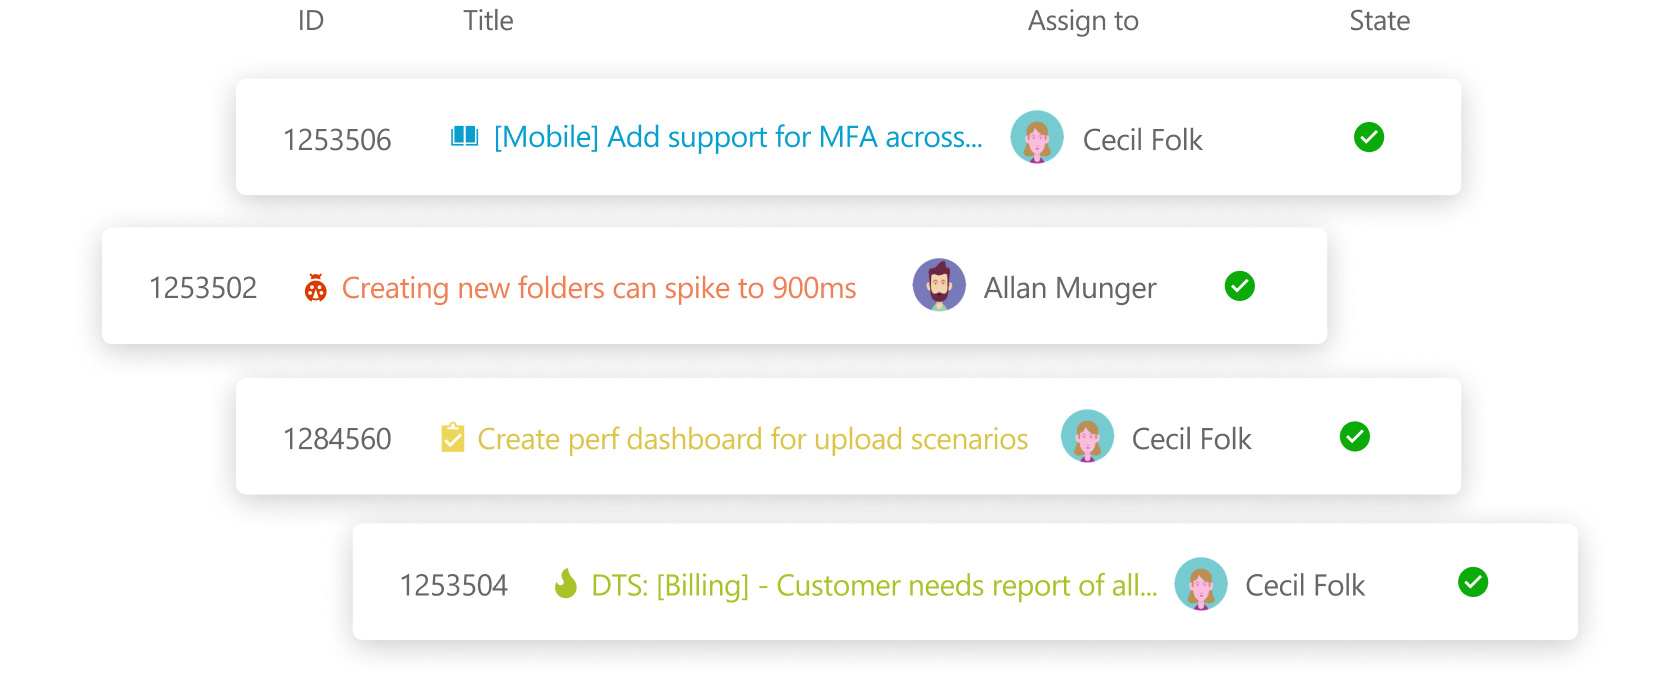Open 'Creating new folders can spike to 900ms' bug

(599, 288)
